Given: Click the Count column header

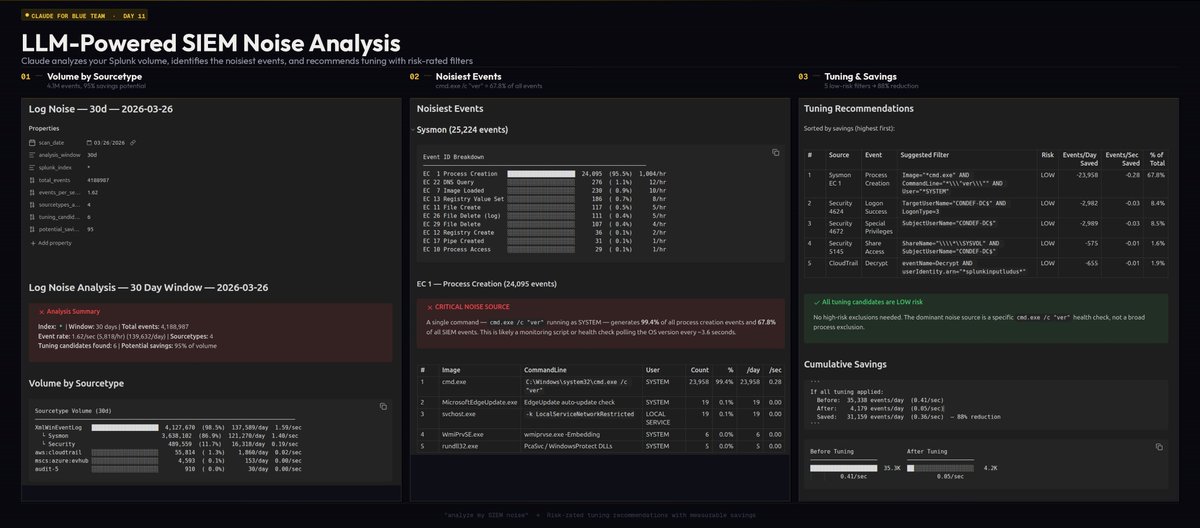Looking at the screenshot, I should (x=699, y=370).
